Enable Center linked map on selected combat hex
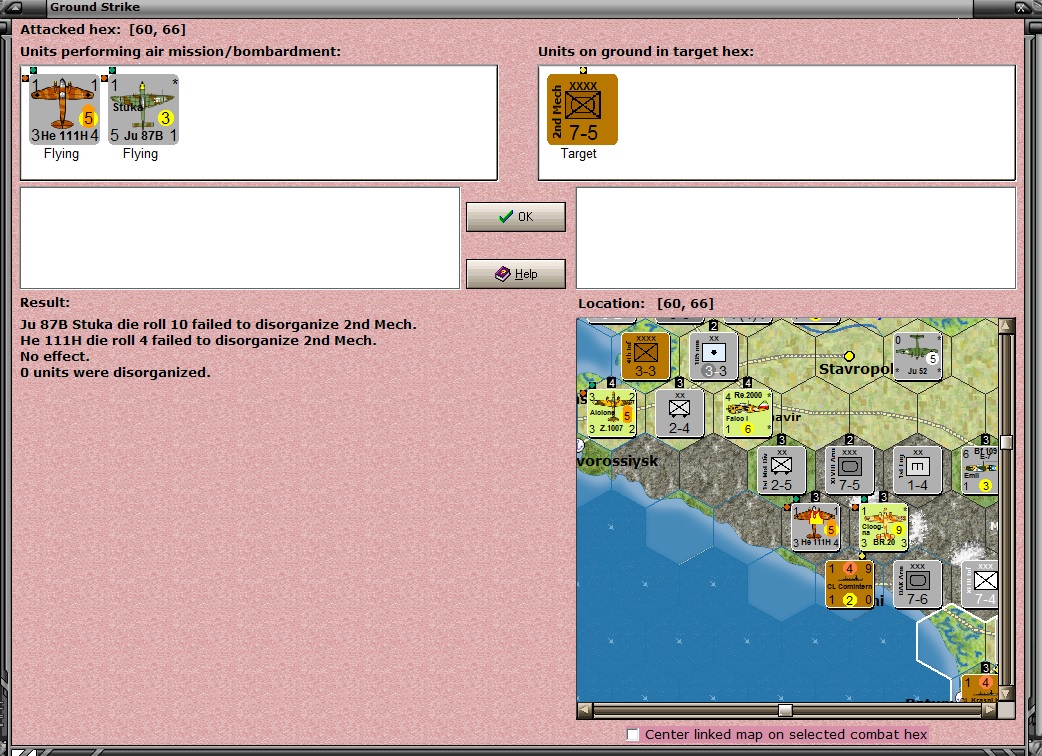This screenshot has height=756, width=1042. click(x=633, y=734)
